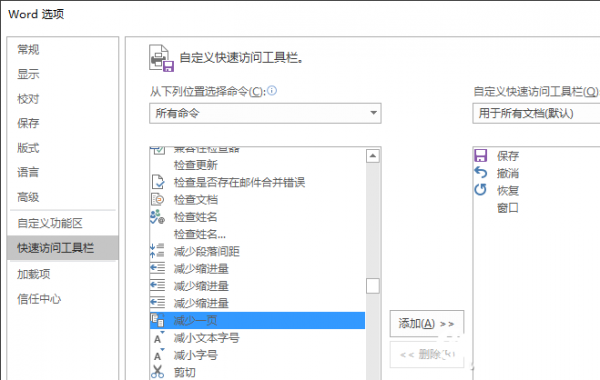Select 检查文档 in the command list

click(x=196, y=200)
